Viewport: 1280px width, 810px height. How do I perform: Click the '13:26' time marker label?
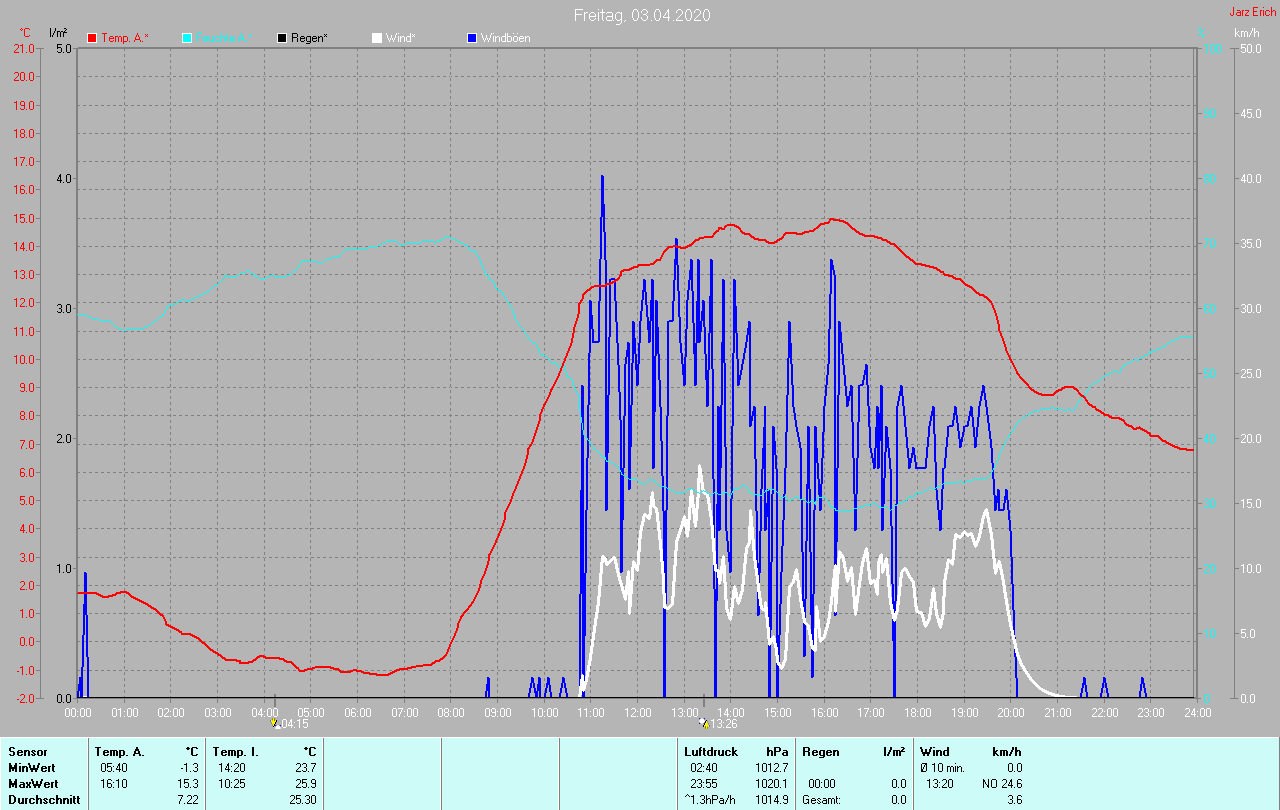point(723,723)
